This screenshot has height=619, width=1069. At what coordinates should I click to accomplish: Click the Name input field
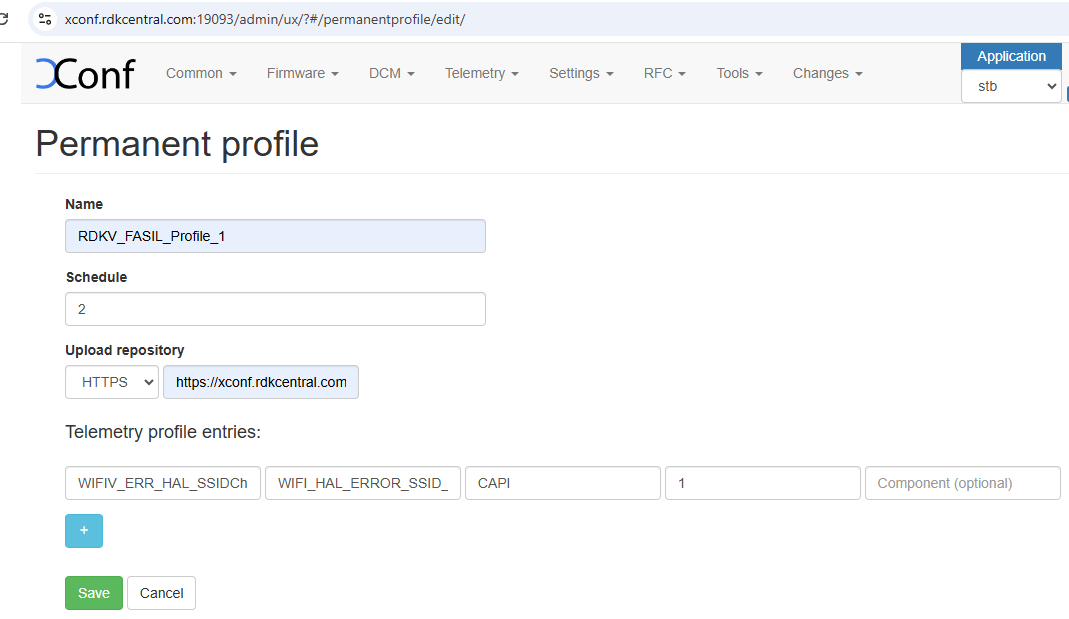(x=275, y=236)
